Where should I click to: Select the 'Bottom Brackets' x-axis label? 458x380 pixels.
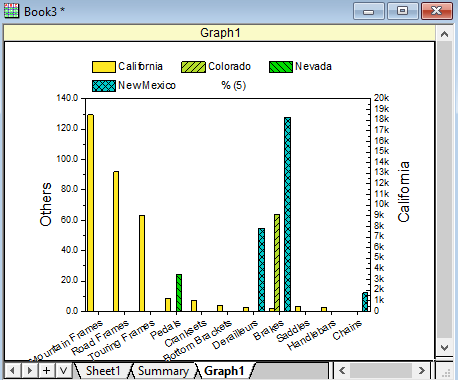[197, 340]
